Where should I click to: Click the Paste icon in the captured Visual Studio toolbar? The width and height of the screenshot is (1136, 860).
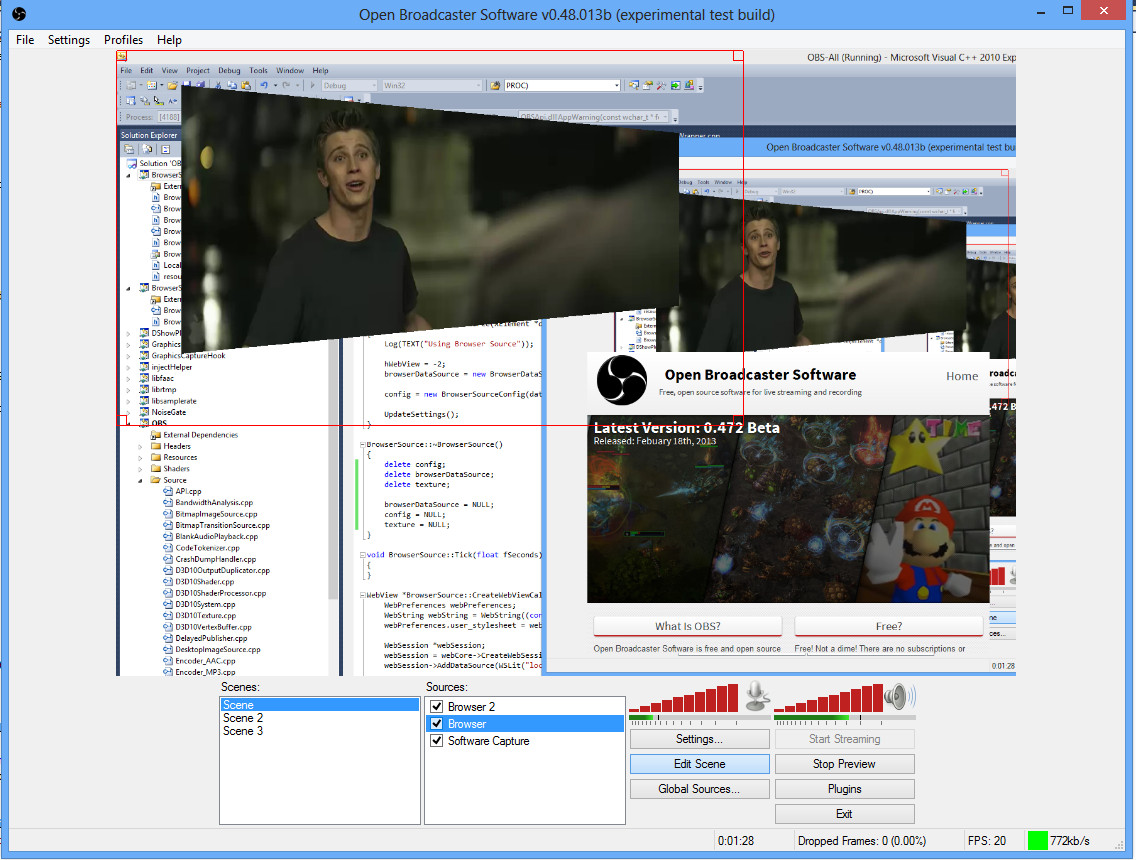(x=246, y=85)
